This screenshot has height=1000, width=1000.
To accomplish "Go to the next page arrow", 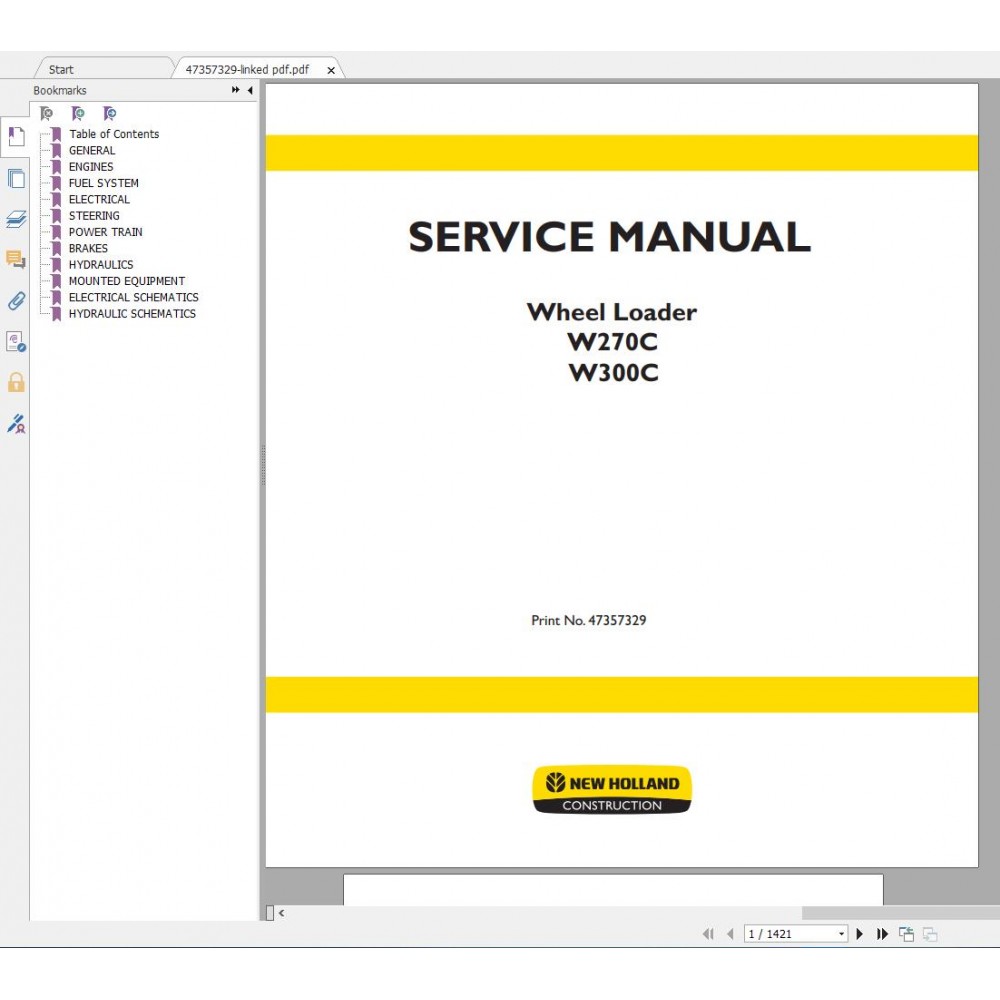I will tap(860, 934).
